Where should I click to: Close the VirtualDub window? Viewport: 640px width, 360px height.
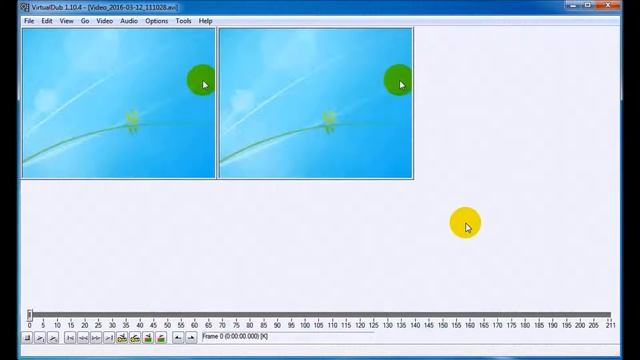[x=608, y=5]
